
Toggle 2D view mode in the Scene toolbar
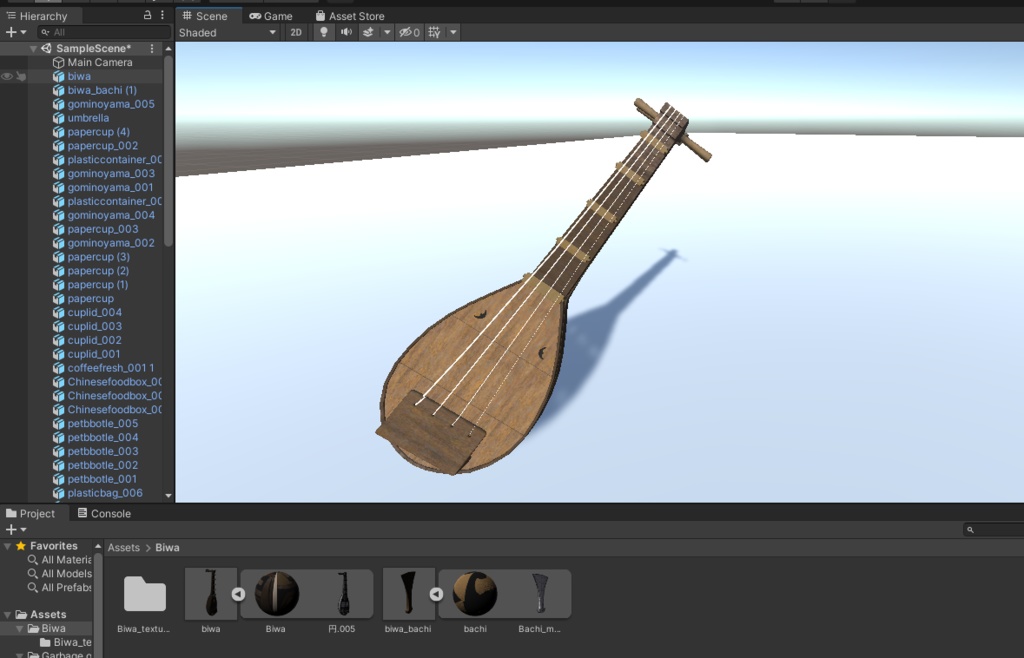click(295, 31)
